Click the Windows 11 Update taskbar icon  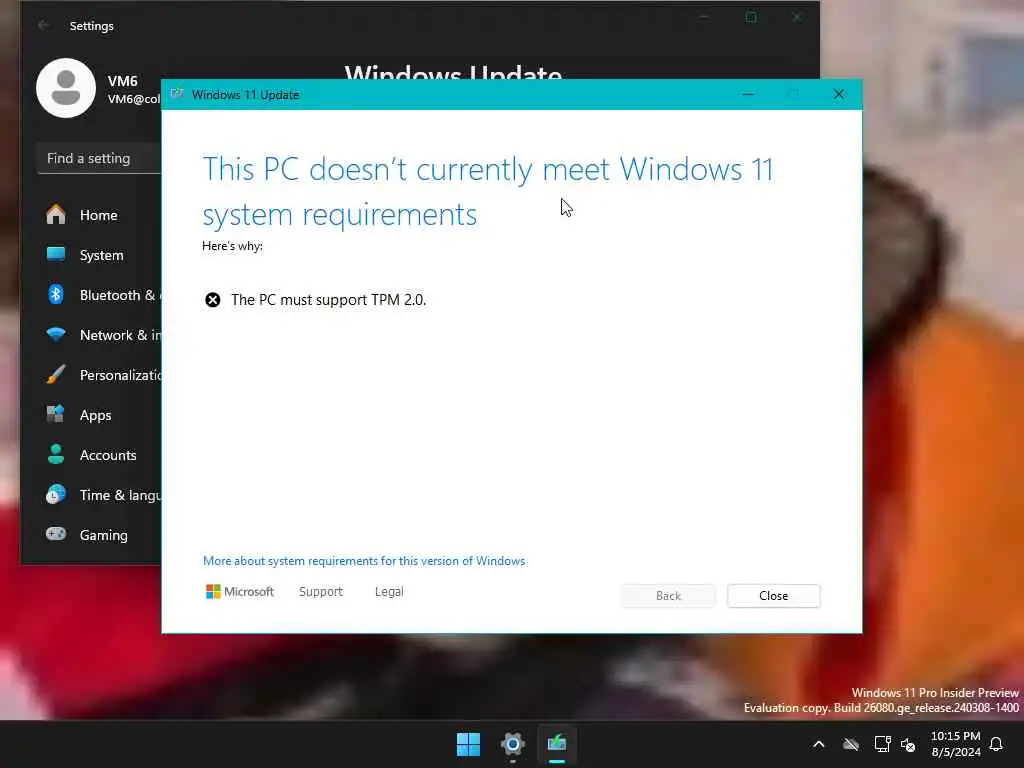[557, 744]
